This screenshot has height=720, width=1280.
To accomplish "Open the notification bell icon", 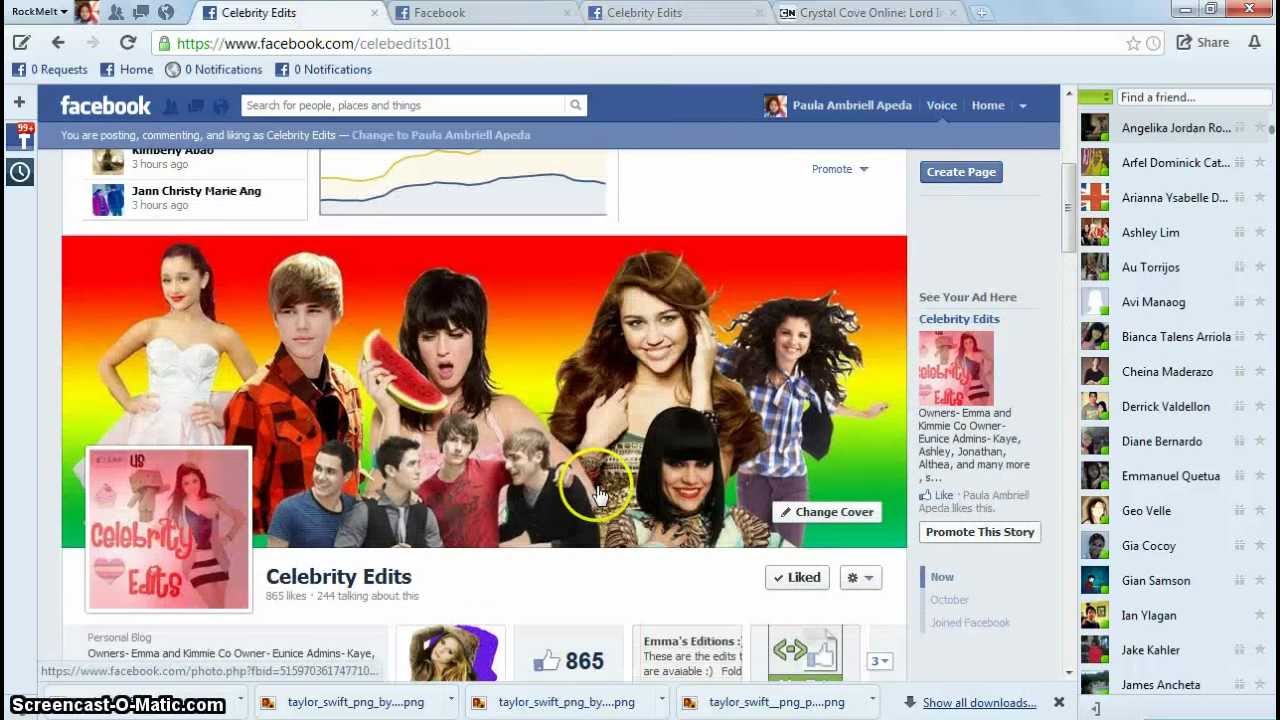I will click(x=1254, y=43).
